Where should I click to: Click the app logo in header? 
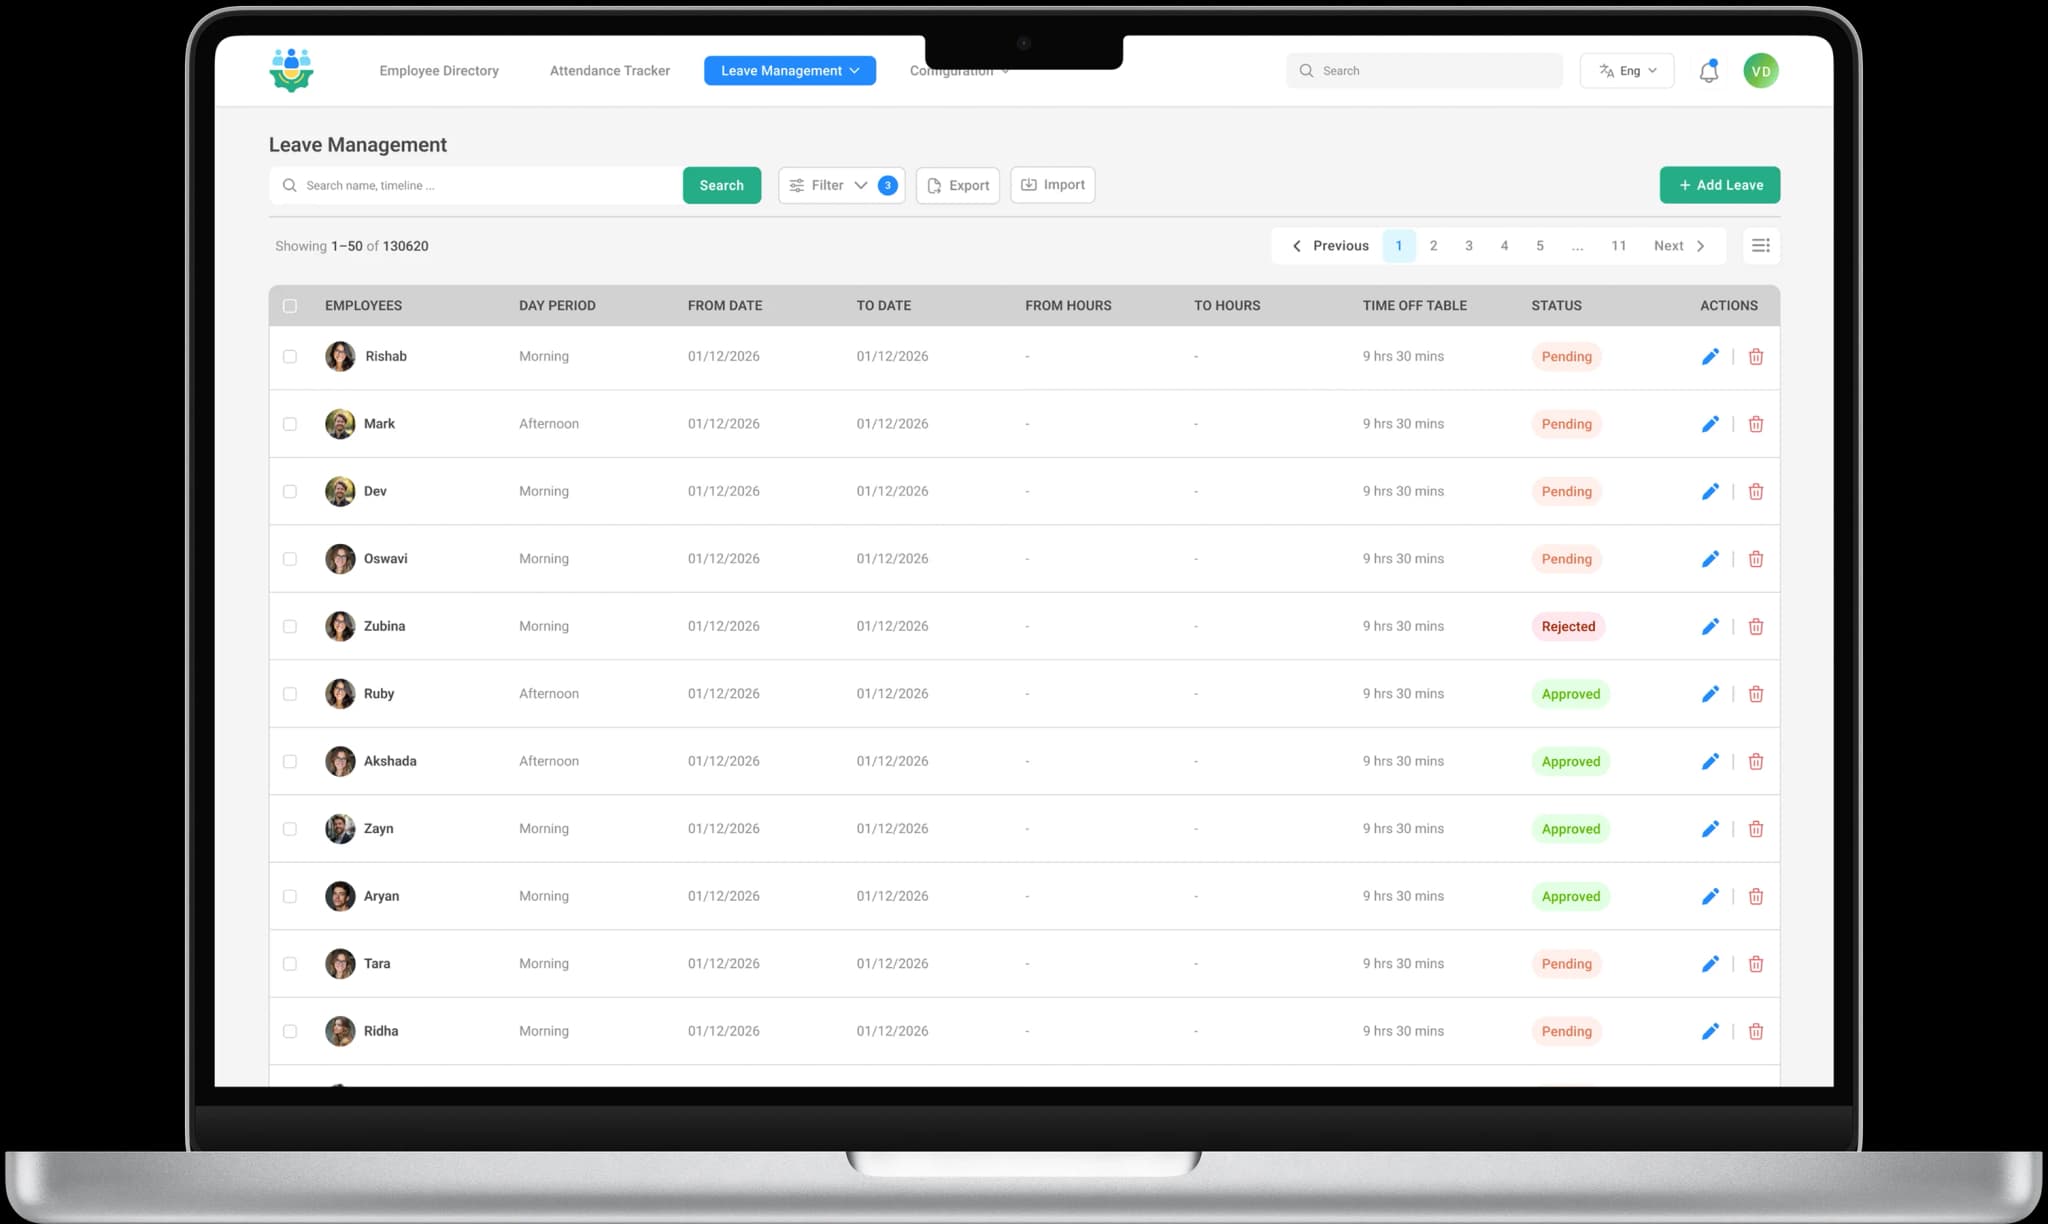coord(291,71)
